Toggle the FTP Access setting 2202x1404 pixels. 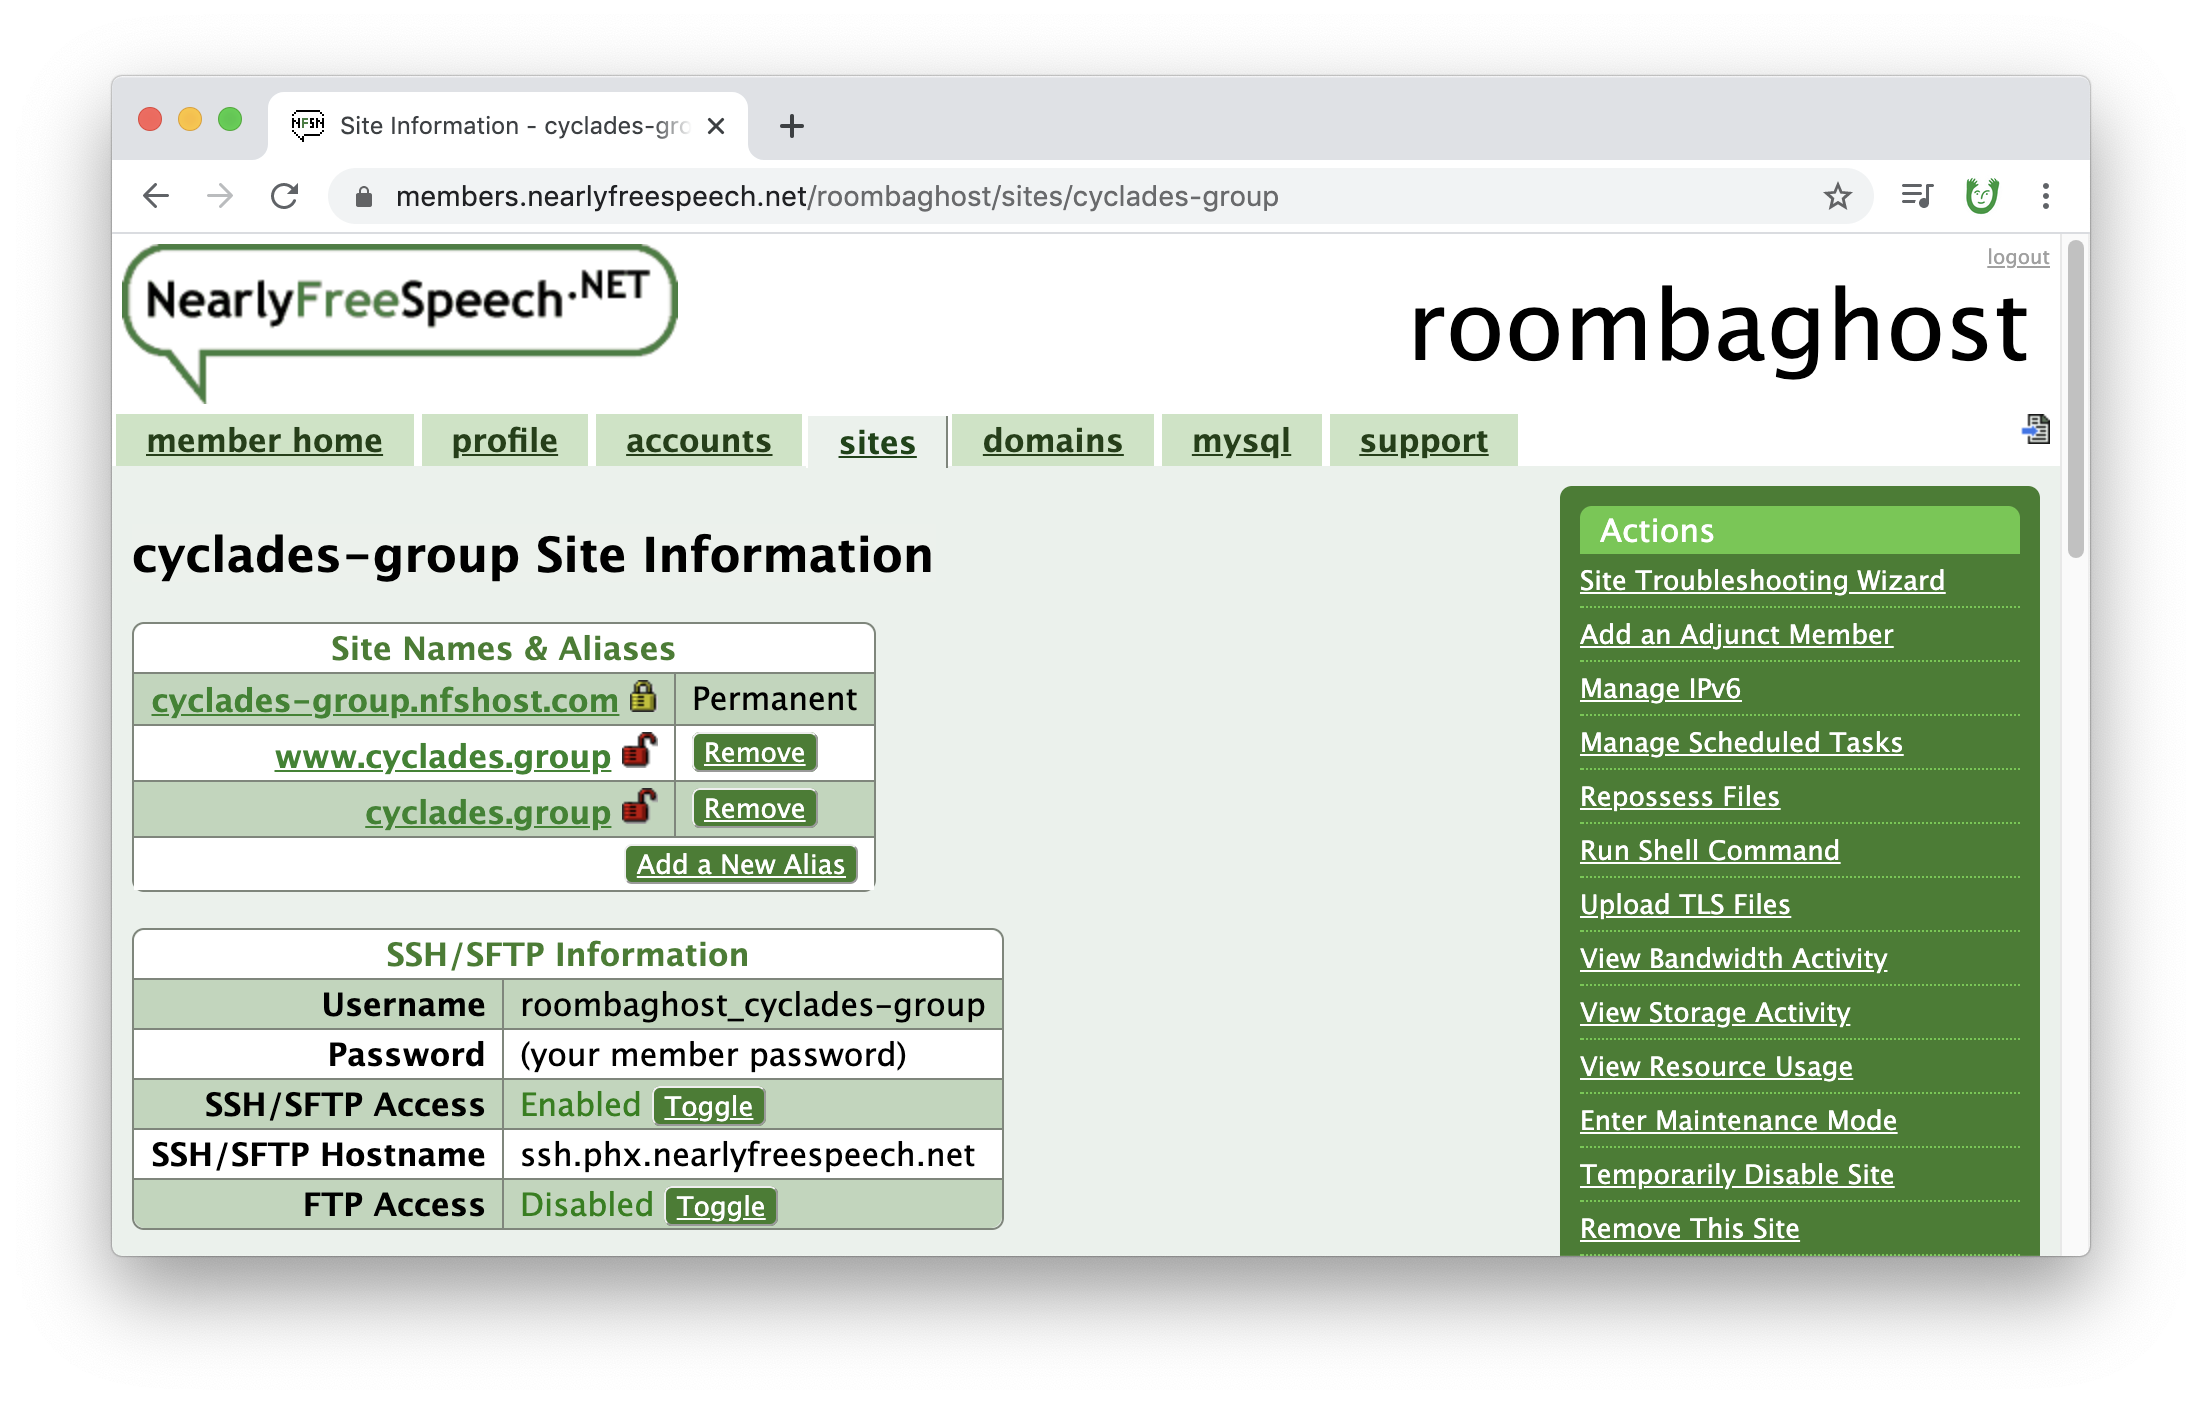click(720, 1206)
